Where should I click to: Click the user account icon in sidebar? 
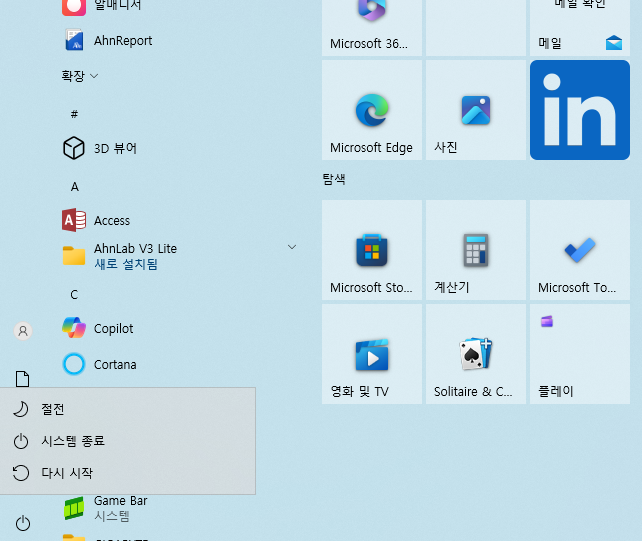23,331
